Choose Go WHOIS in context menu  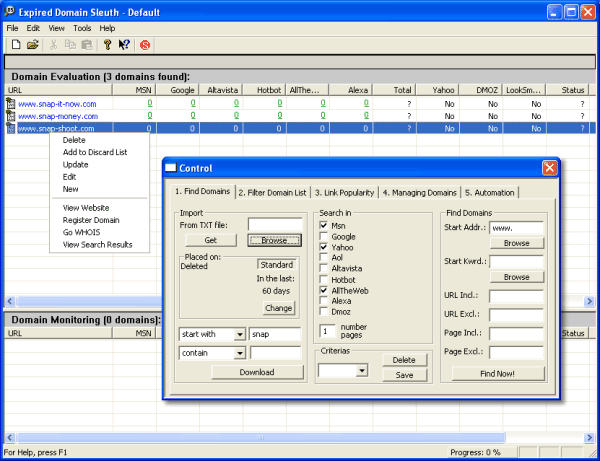coord(82,232)
